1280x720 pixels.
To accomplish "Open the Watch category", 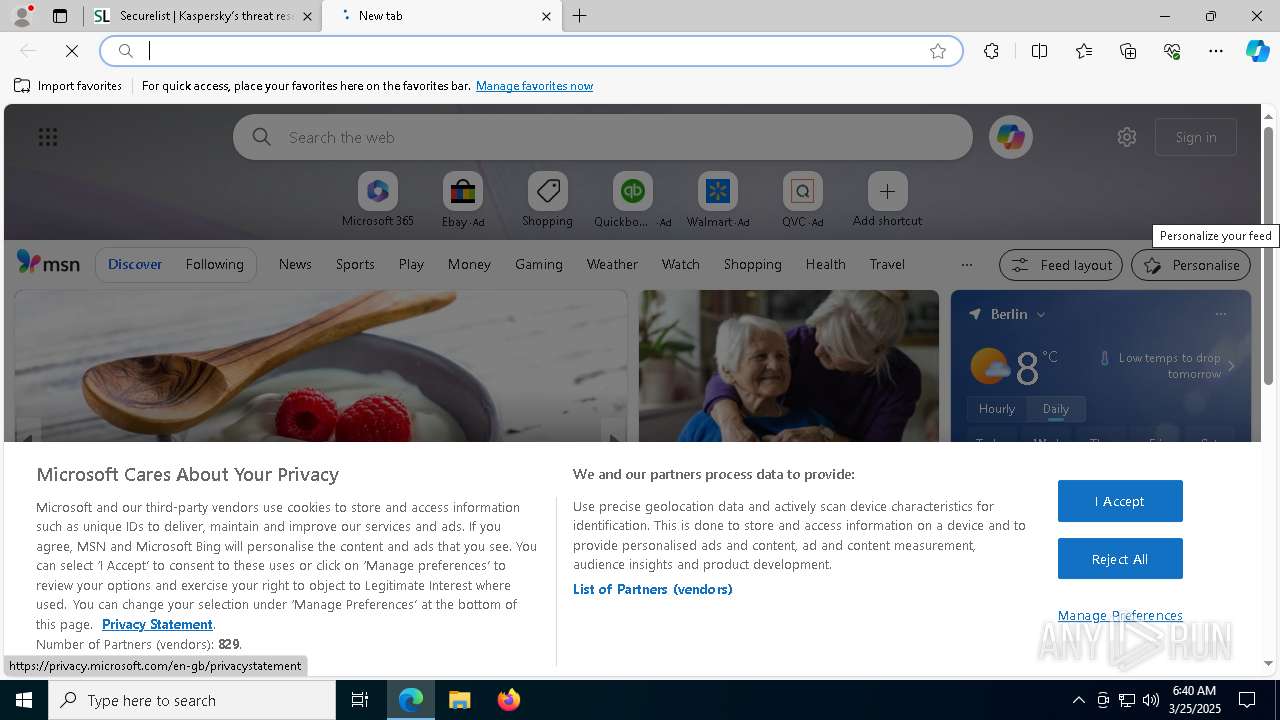I will [681, 264].
